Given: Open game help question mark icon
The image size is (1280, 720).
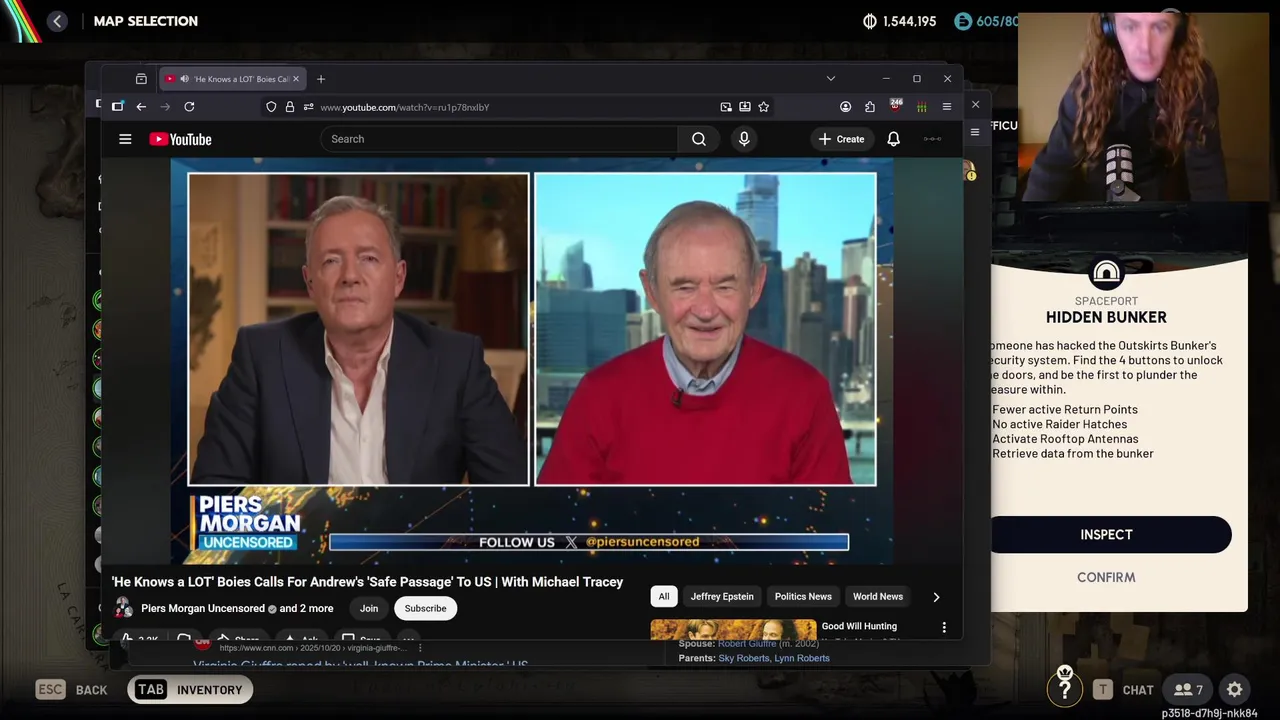Looking at the screenshot, I should click(x=1064, y=689).
